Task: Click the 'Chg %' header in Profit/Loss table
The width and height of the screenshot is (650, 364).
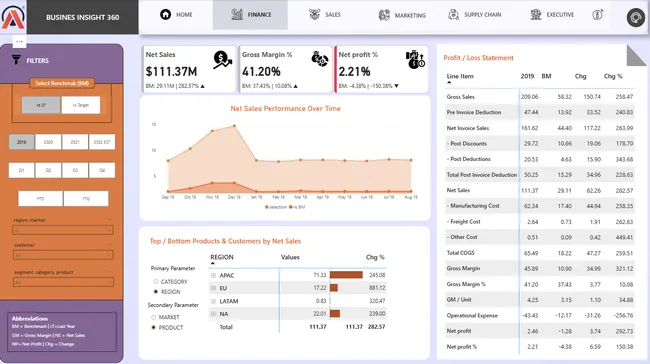Action: pyautogui.click(x=613, y=76)
